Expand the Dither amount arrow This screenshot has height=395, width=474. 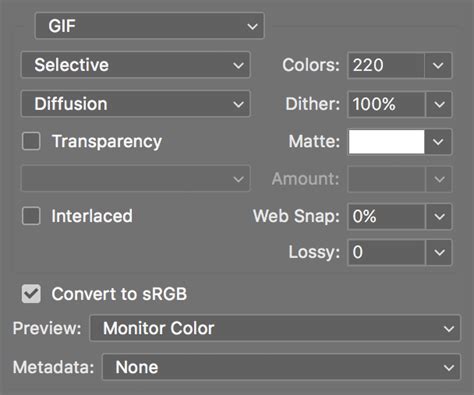point(439,104)
